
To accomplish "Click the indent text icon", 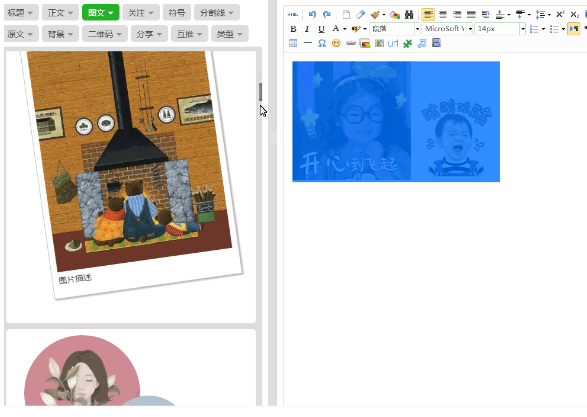I will [x=485, y=15].
